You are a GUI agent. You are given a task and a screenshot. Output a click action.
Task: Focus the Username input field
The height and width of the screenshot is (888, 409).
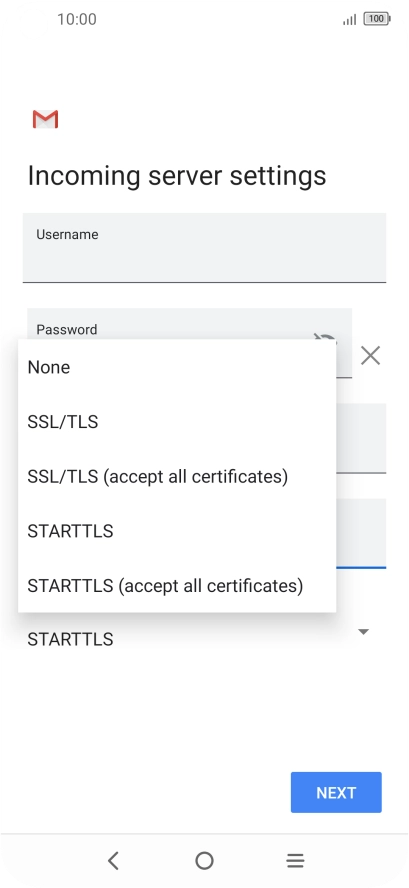click(x=204, y=247)
